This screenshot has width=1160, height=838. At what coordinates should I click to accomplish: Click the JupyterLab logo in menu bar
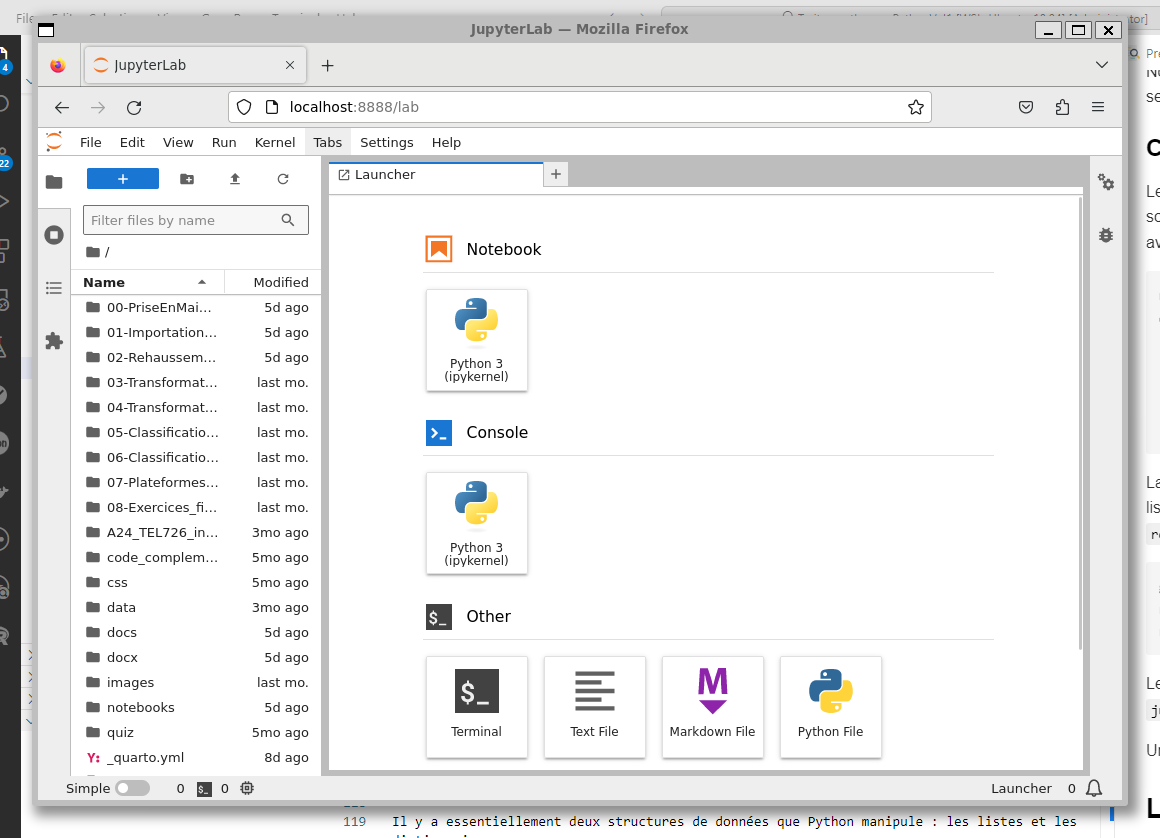point(54,142)
